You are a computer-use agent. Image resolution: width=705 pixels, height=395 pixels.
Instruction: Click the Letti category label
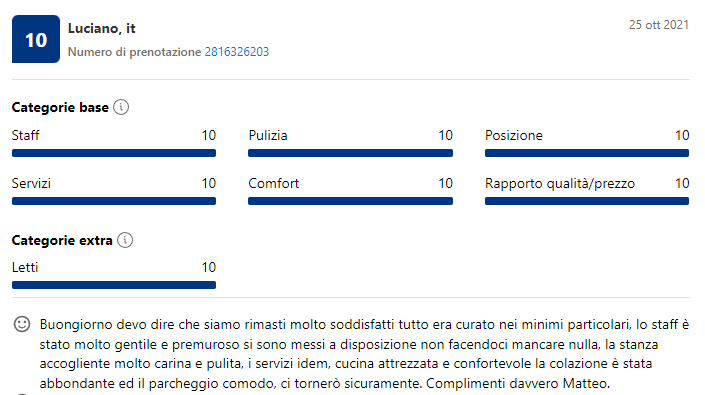(x=25, y=267)
